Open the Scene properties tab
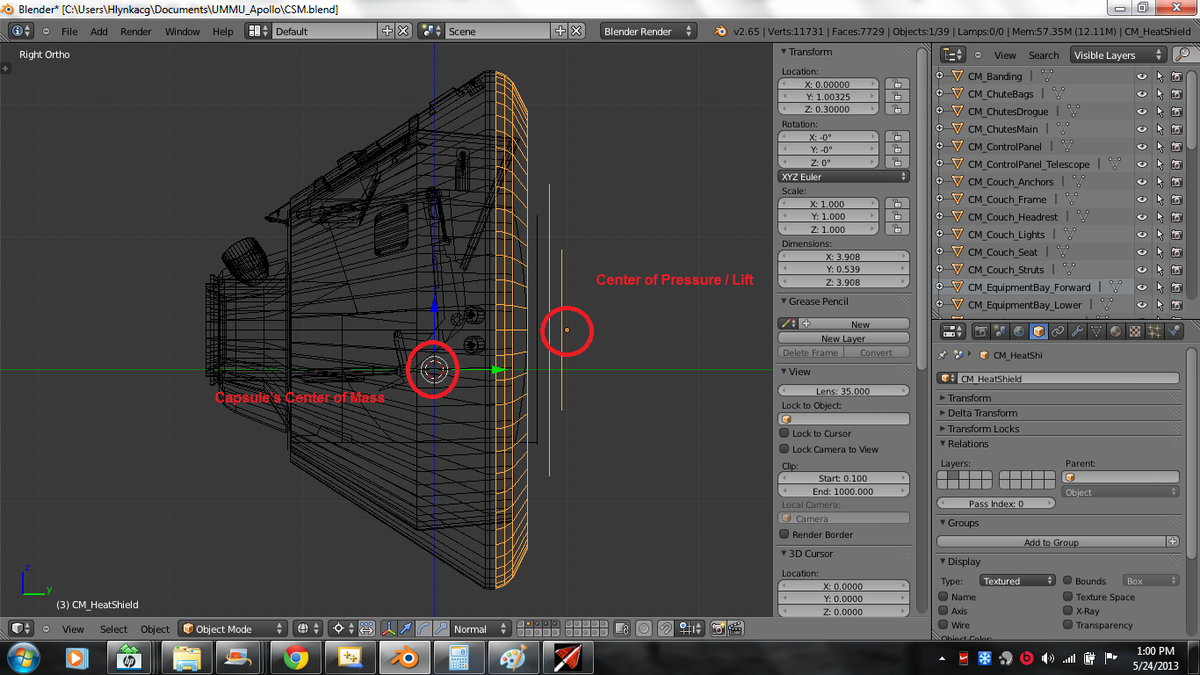 tap(1000, 331)
